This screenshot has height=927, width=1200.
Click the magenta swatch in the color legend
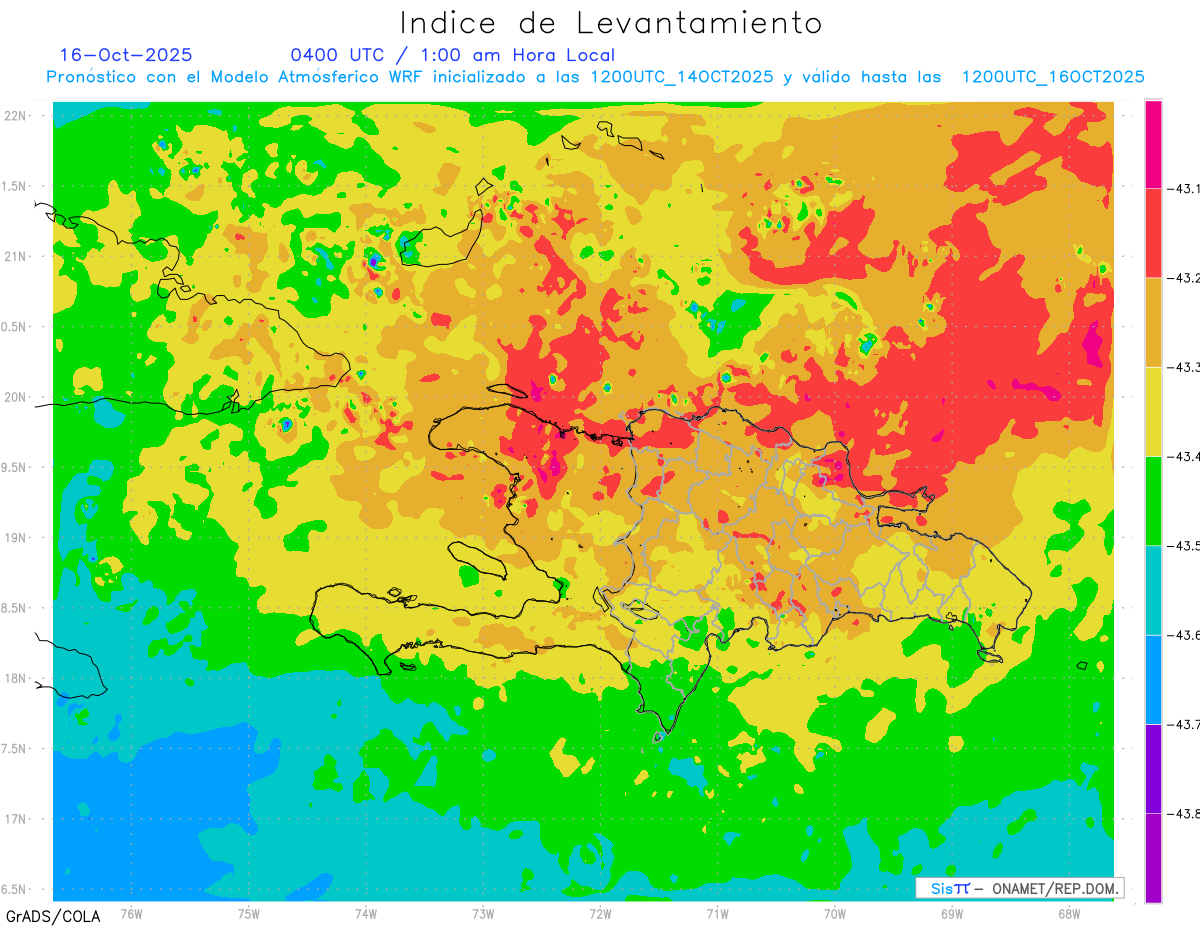pyautogui.click(x=1153, y=144)
